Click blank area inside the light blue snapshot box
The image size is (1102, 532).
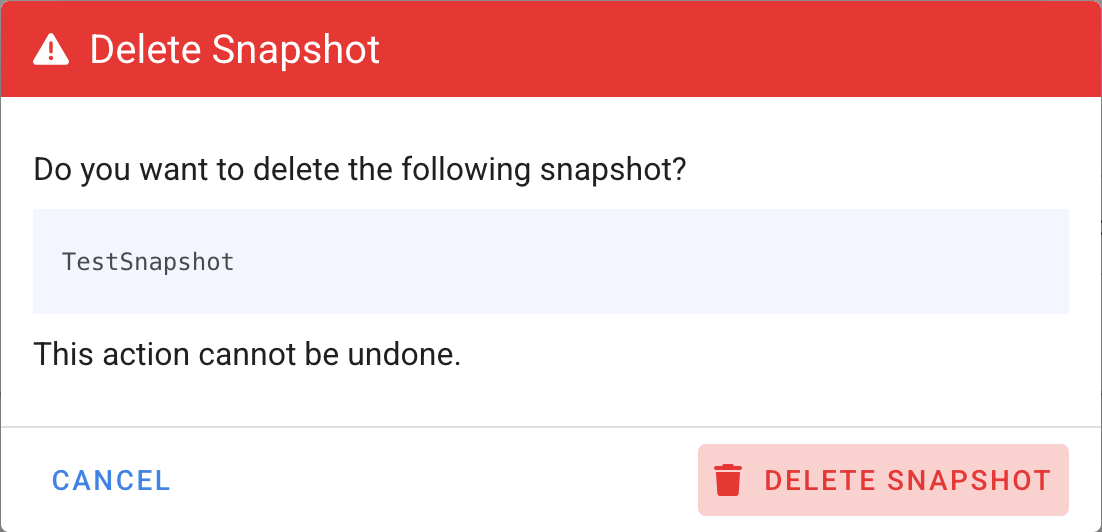(x=650, y=262)
